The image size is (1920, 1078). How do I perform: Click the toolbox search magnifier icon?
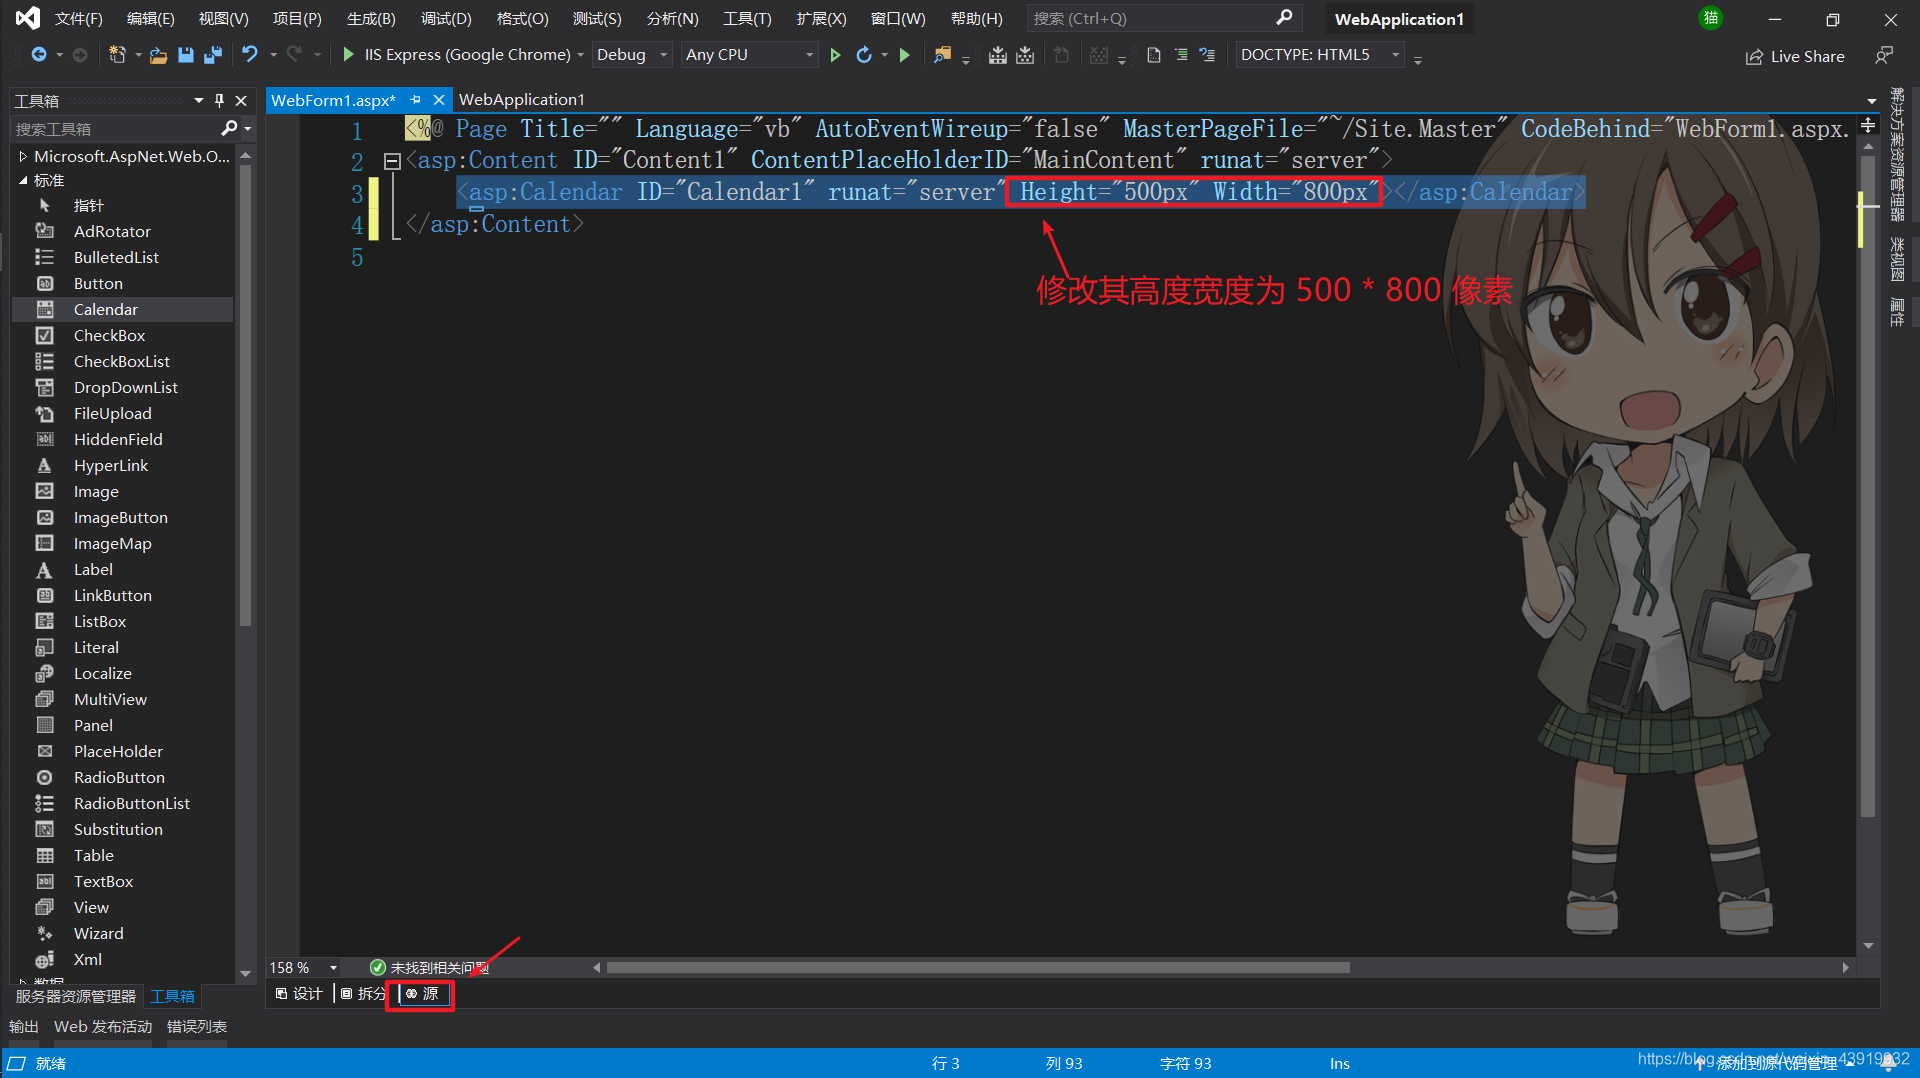(x=229, y=128)
